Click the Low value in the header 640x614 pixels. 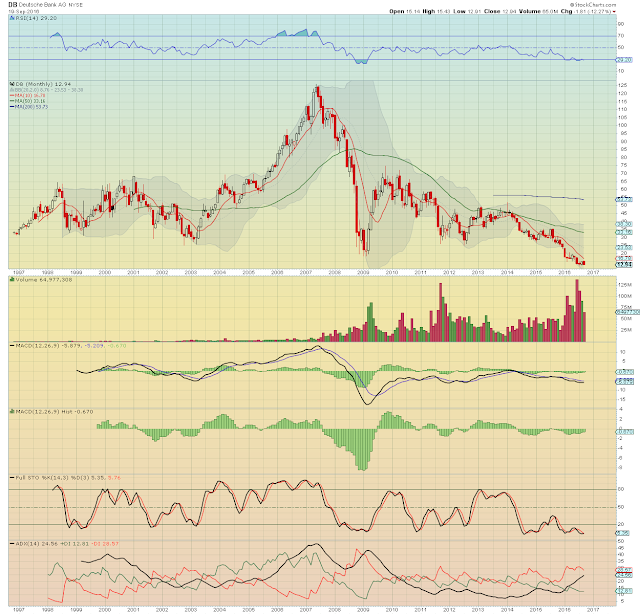[474, 11]
